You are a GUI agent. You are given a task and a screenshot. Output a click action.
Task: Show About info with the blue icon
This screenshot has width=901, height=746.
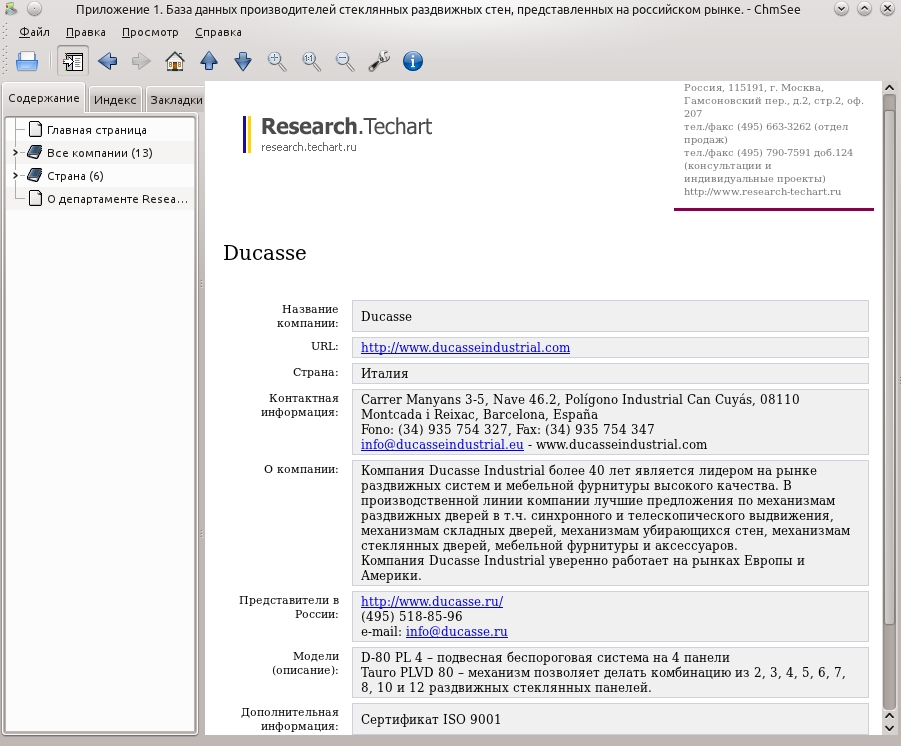pos(413,61)
